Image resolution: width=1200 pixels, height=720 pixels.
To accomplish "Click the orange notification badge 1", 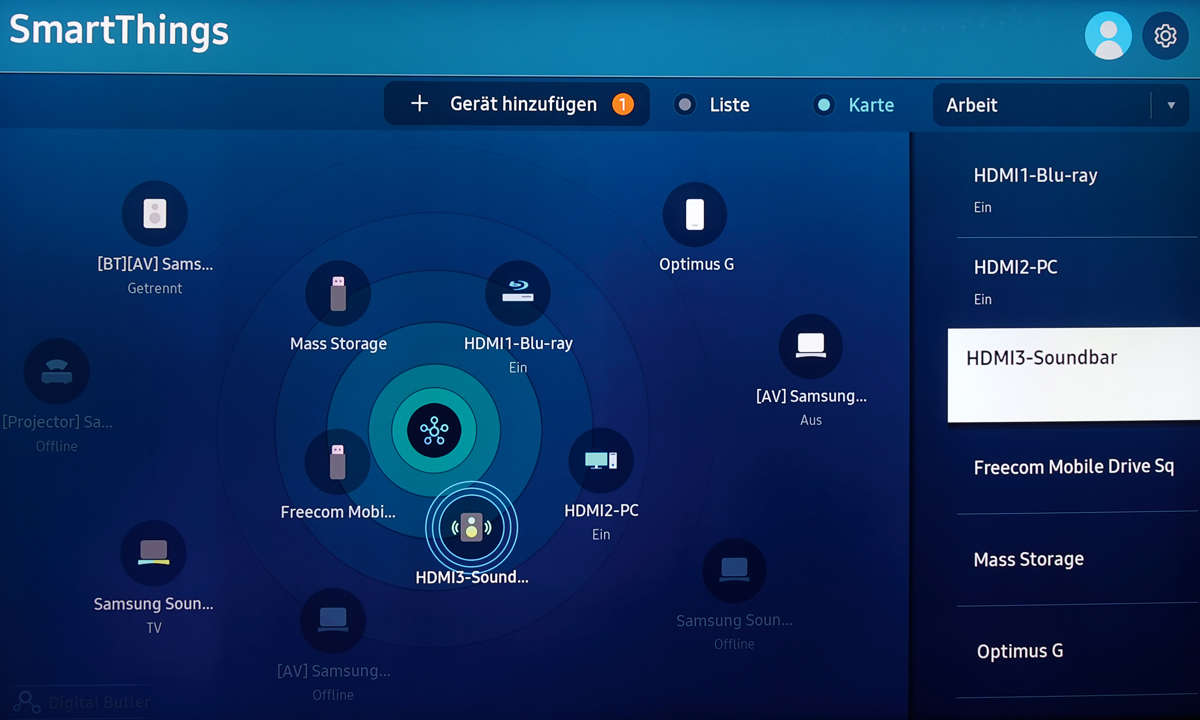I will (623, 104).
